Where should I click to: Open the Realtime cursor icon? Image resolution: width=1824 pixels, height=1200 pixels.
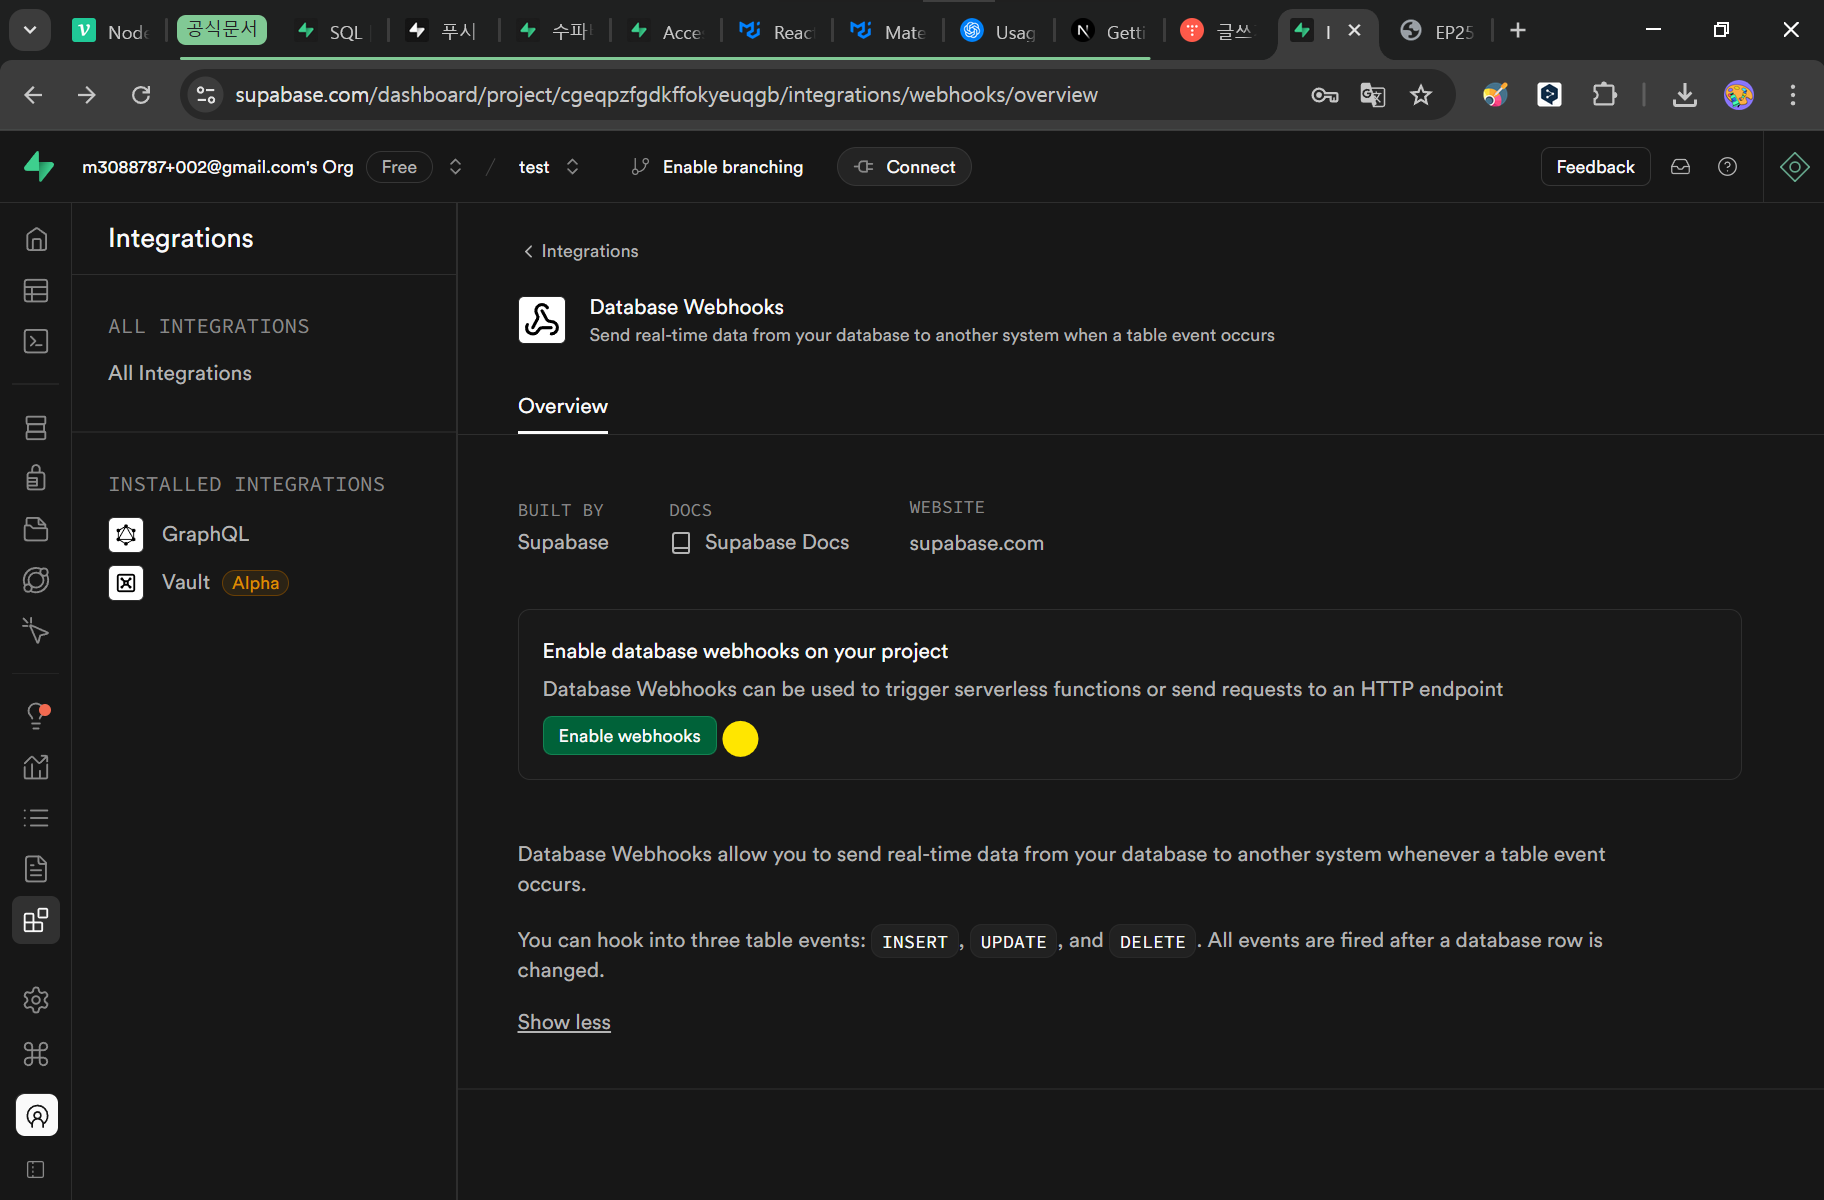click(x=36, y=631)
